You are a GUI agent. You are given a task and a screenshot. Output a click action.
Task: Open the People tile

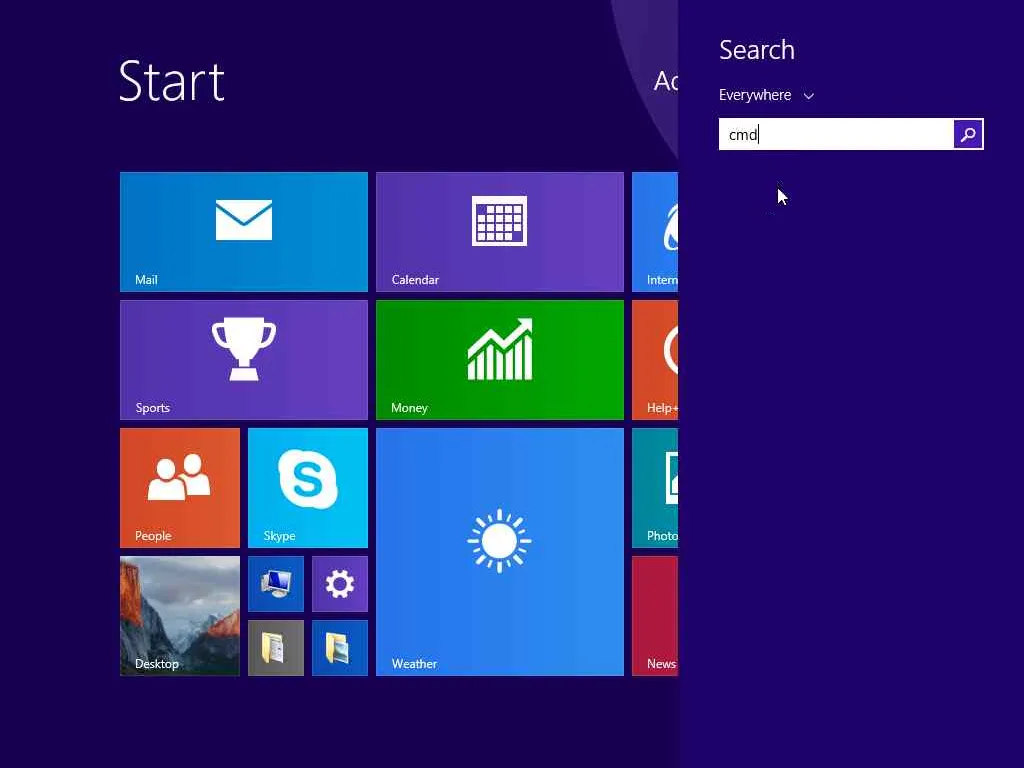tap(180, 488)
